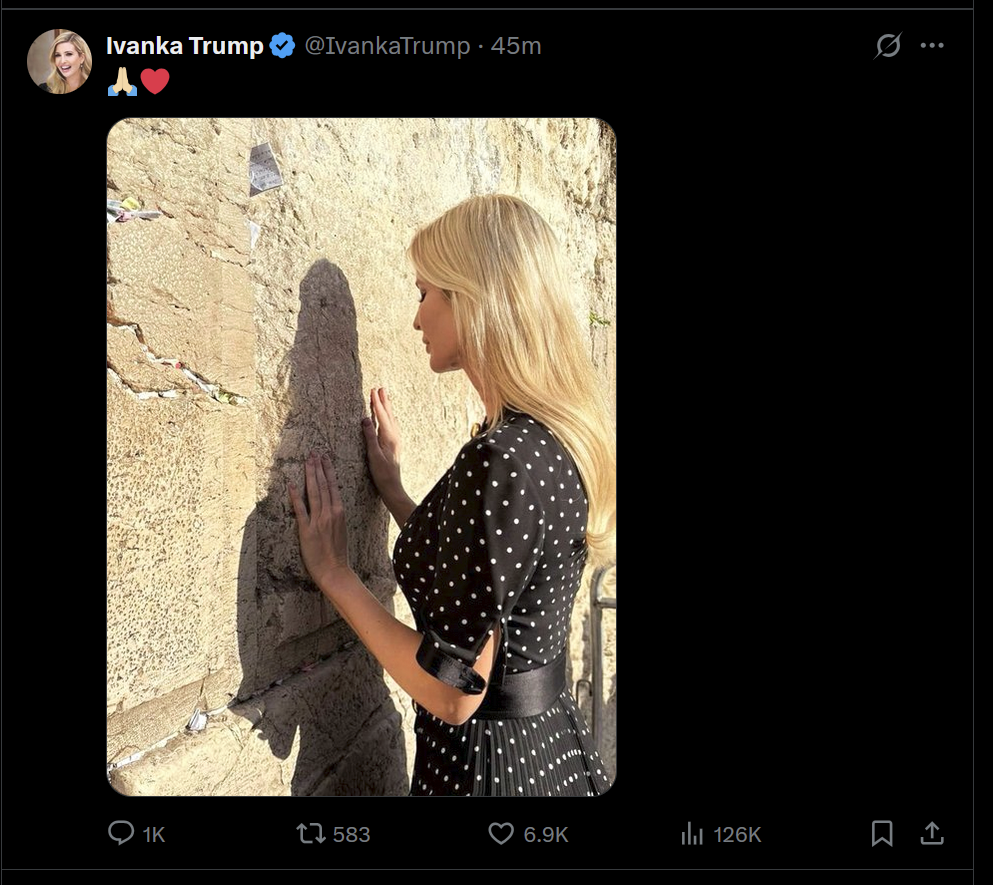The image size is (993, 885).
Task: Open the three-dot More options menu
Action: (x=932, y=46)
